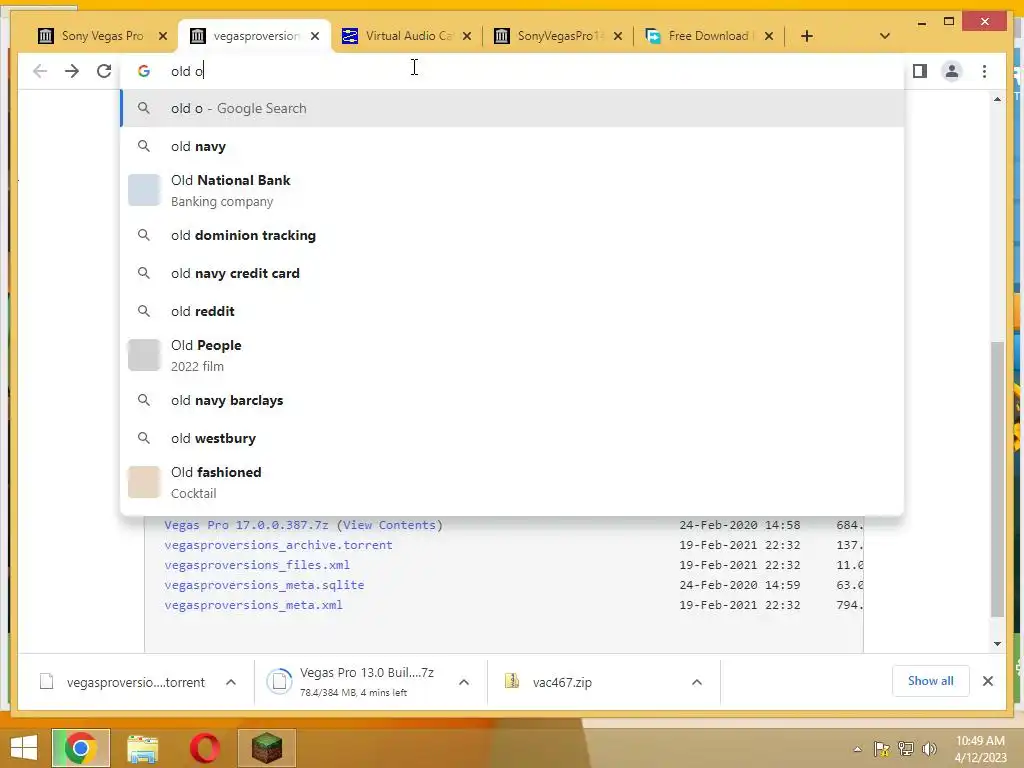
Task: Toggle the browser side panel icon
Action: (x=920, y=71)
